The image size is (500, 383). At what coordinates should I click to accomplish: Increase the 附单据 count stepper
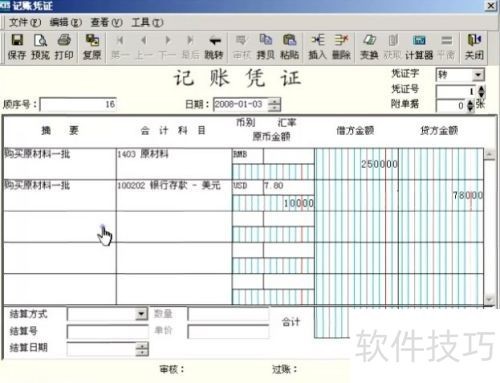(x=470, y=103)
